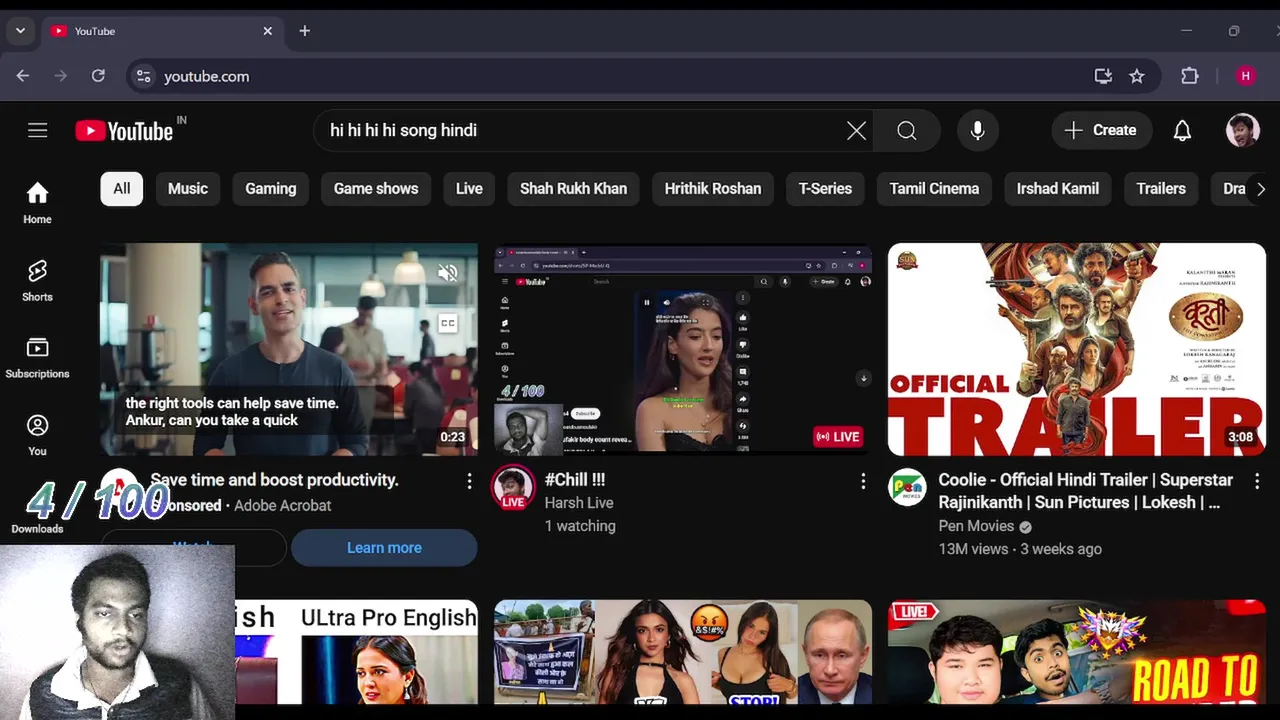Select the Music filter chip

tap(188, 188)
